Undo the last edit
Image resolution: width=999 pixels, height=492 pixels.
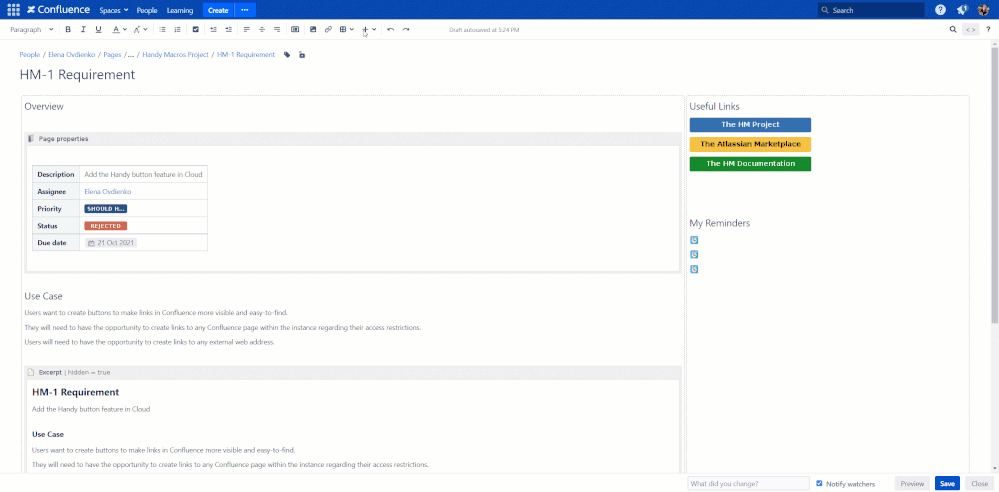[x=391, y=29]
